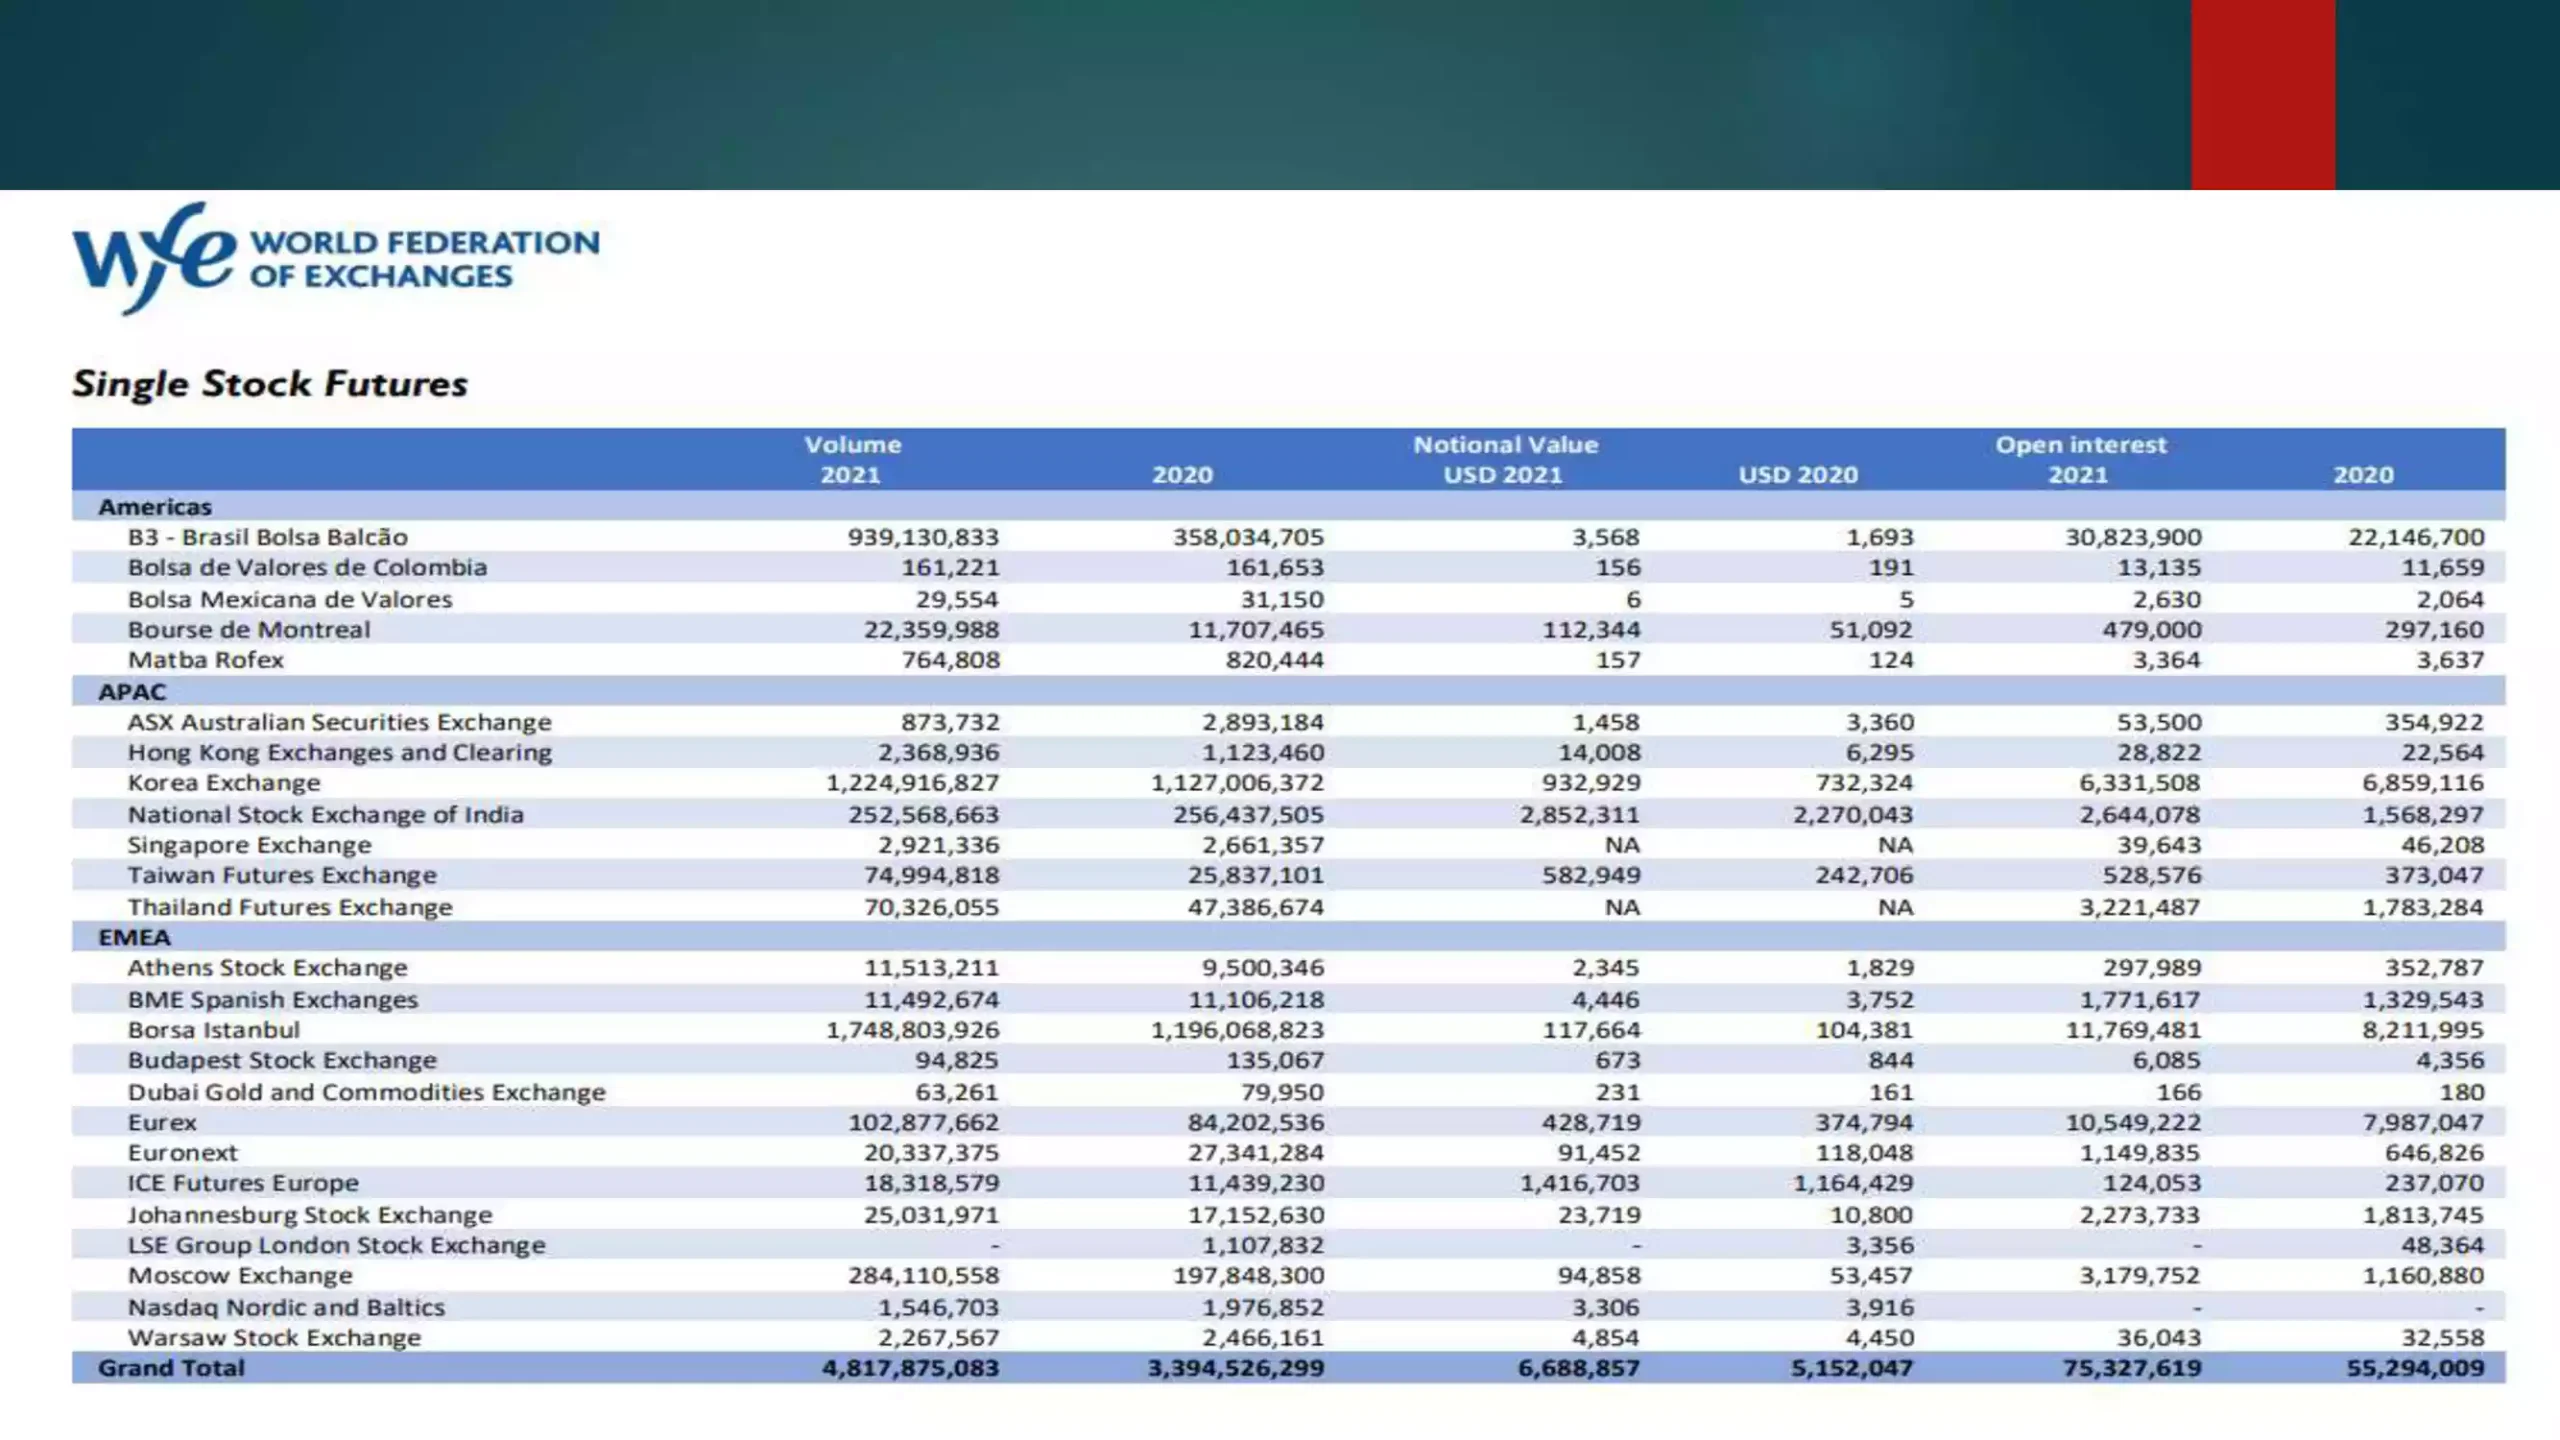
Task: Select grand total 2020 volume 3,394,526,299
Action: (x=1236, y=1368)
